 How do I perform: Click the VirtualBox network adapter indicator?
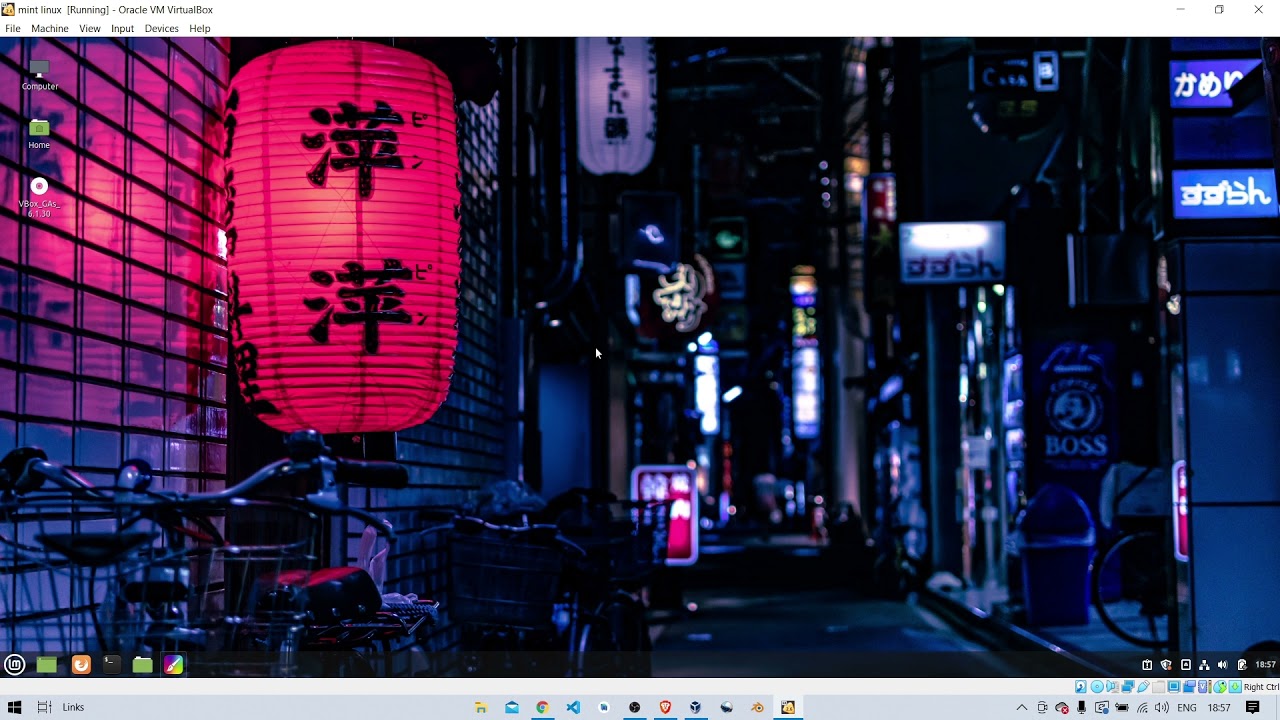point(1127,687)
